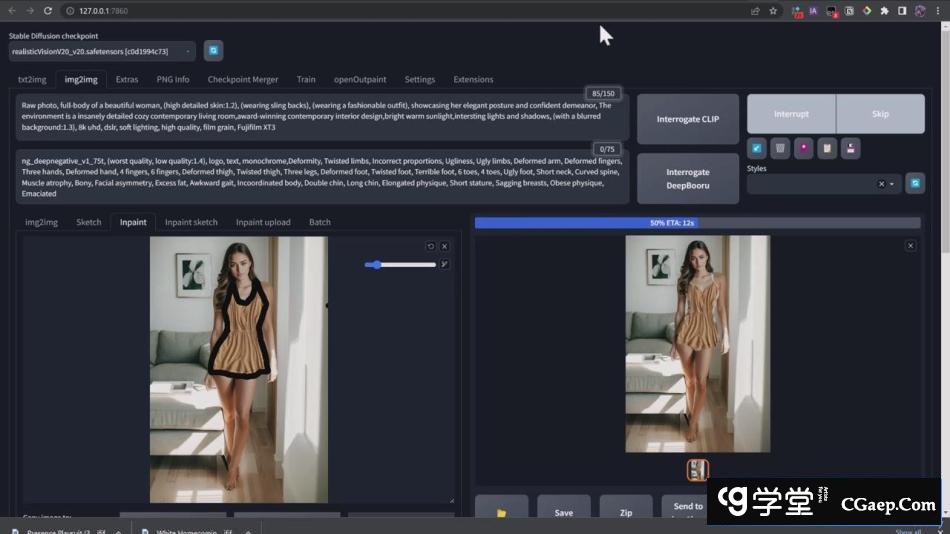Close the output preview image

(910, 246)
